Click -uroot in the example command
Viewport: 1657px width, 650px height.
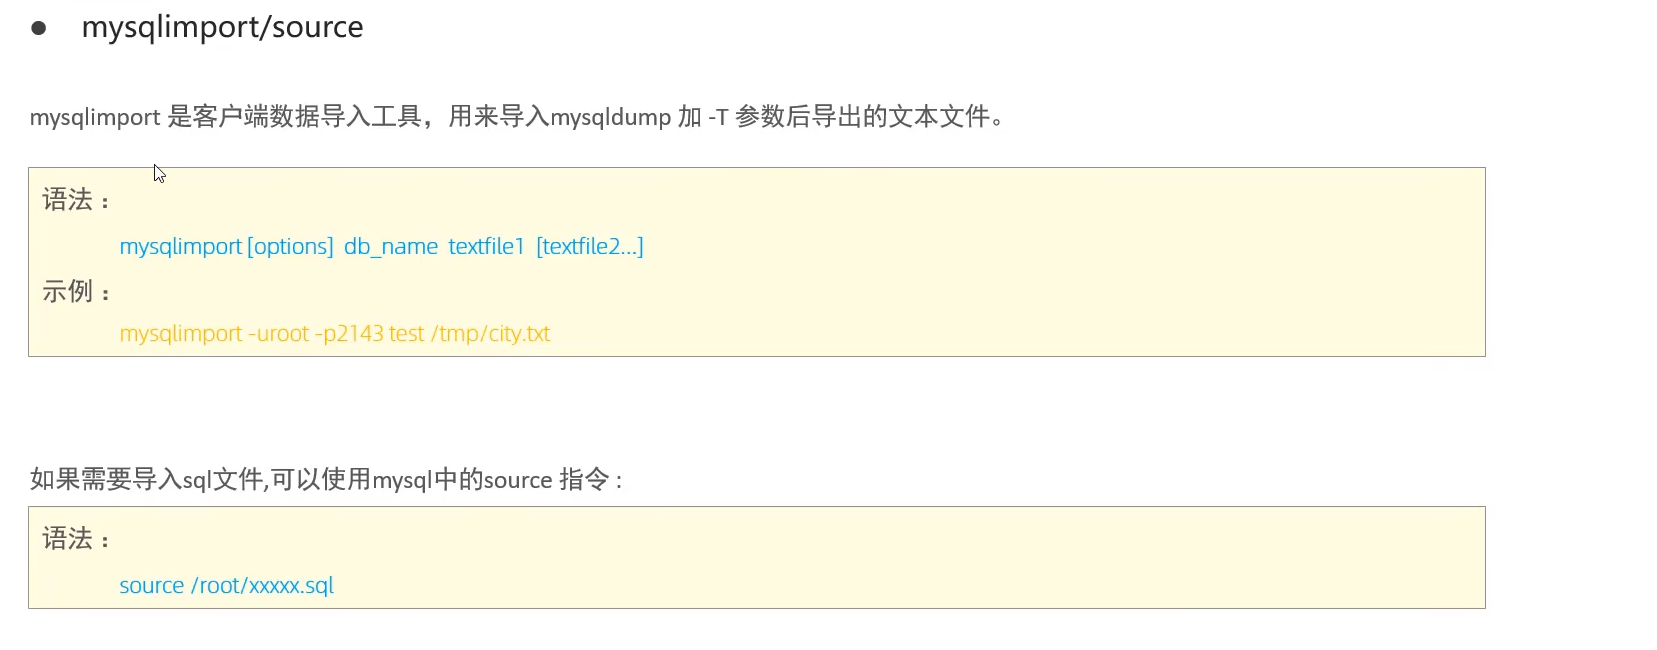[x=279, y=334]
